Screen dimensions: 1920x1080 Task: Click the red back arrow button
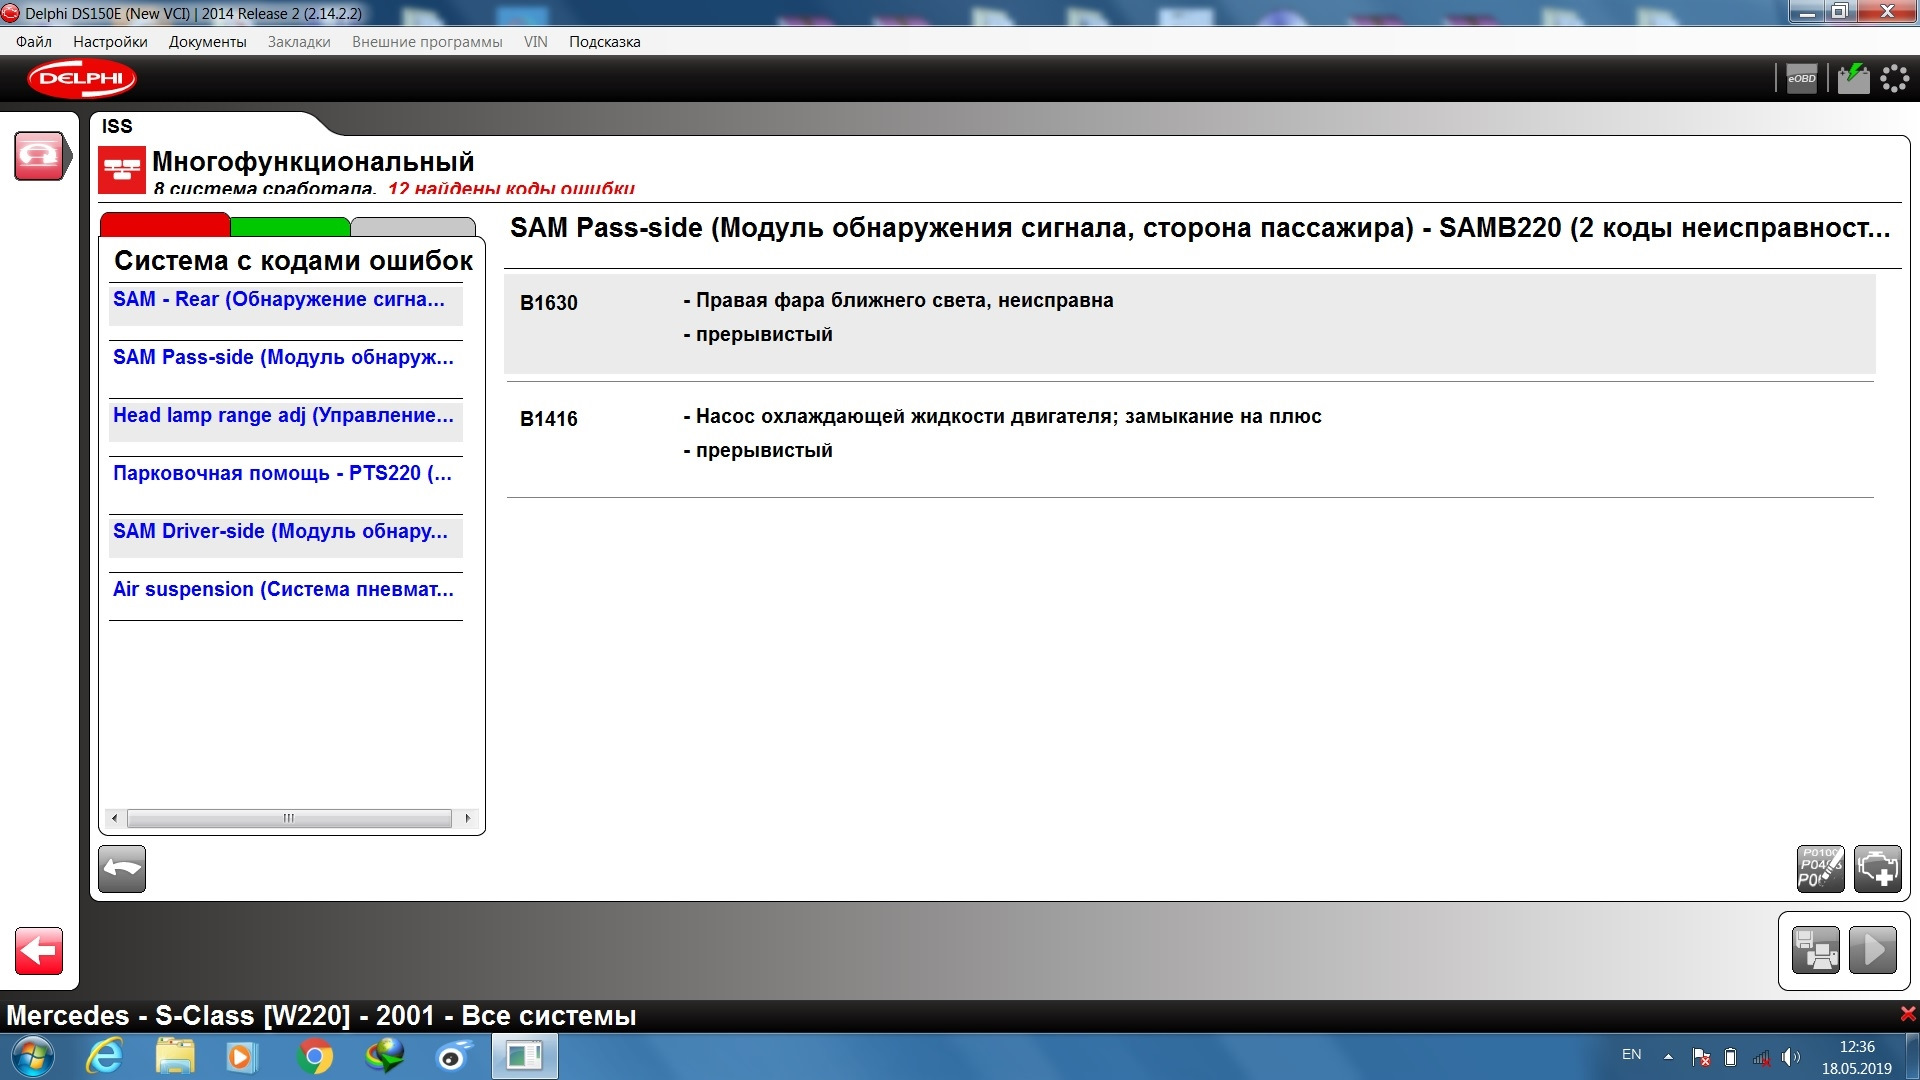[39, 950]
